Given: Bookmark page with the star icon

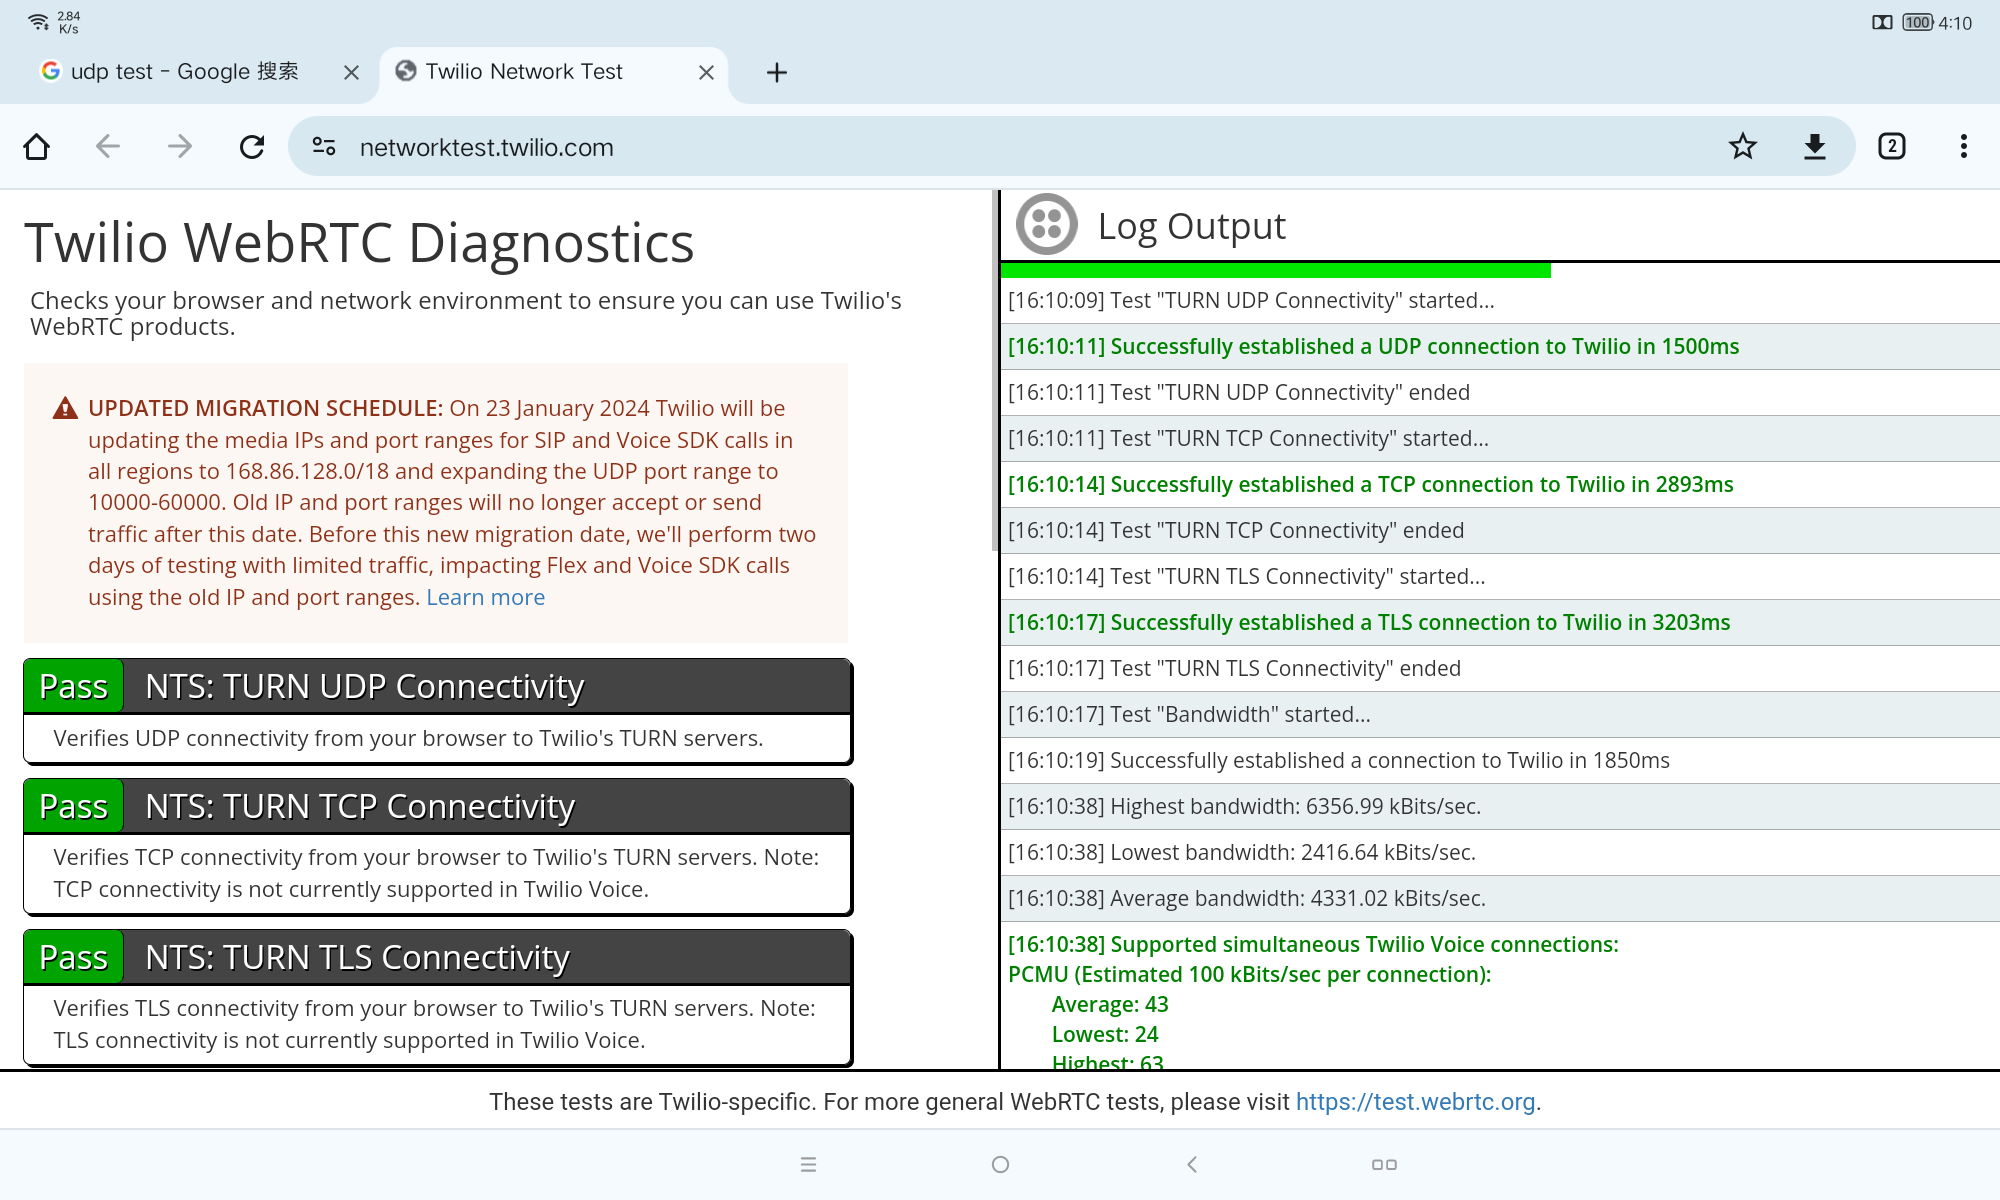Looking at the screenshot, I should click(x=1742, y=147).
